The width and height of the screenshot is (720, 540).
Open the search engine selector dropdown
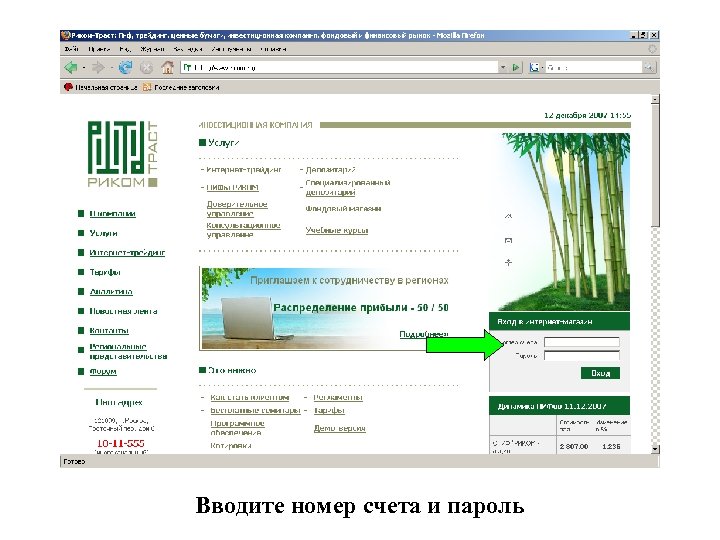pos(542,68)
